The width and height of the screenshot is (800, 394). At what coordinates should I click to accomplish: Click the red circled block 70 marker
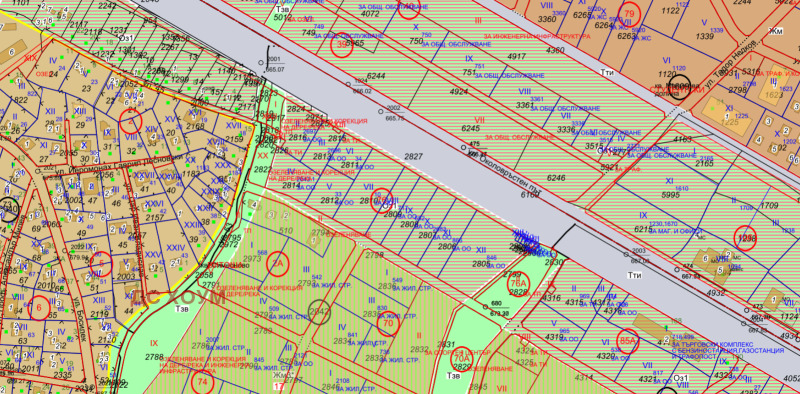click(x=388, y=324)
